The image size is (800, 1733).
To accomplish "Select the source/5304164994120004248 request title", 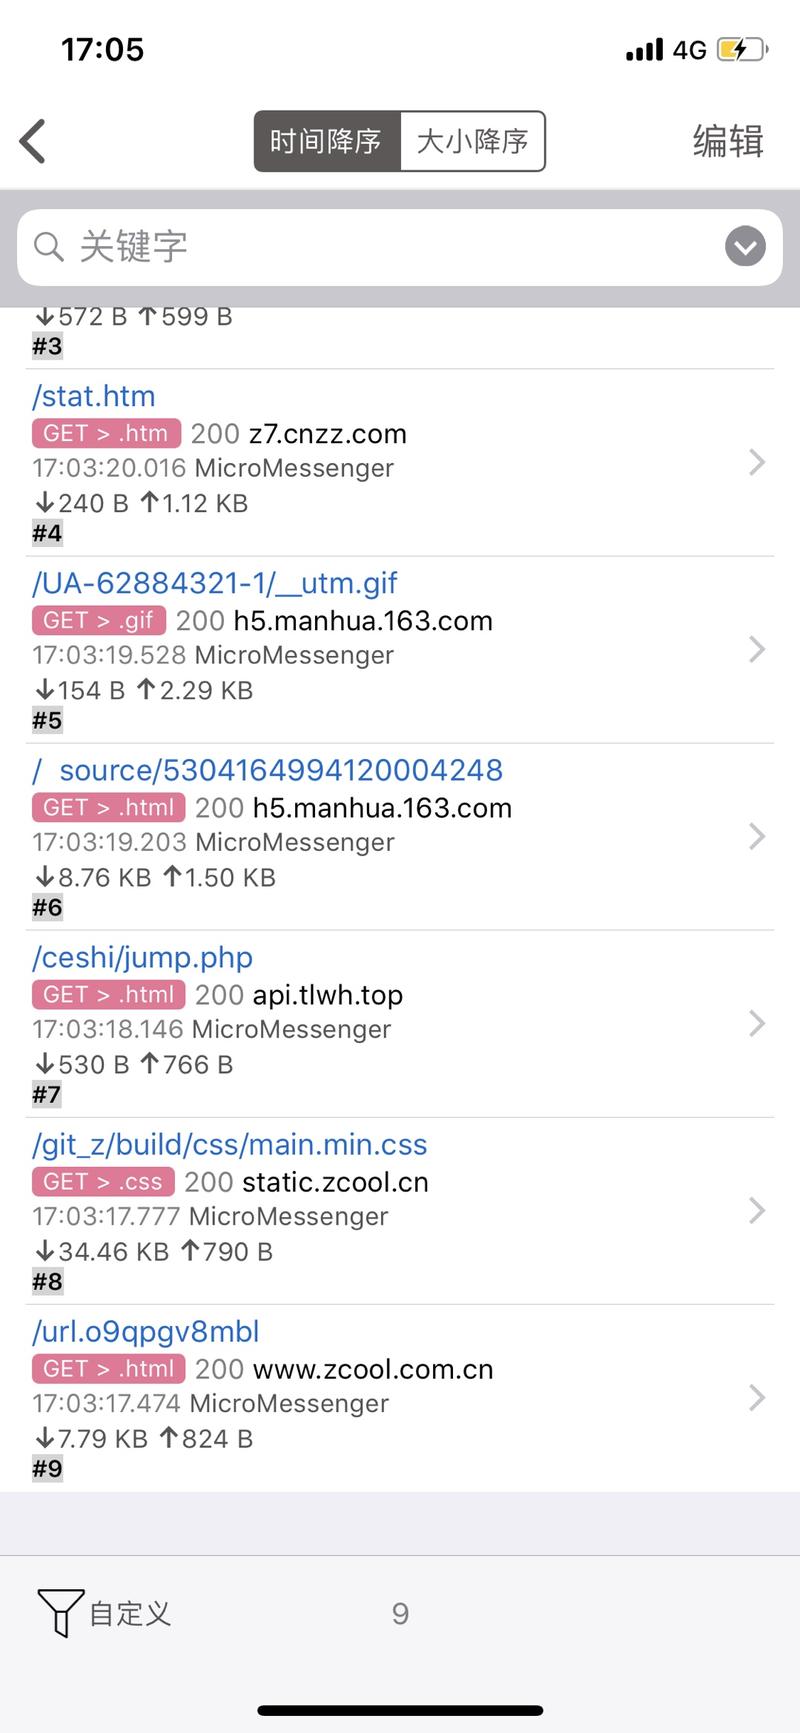I will pos(280,770).
